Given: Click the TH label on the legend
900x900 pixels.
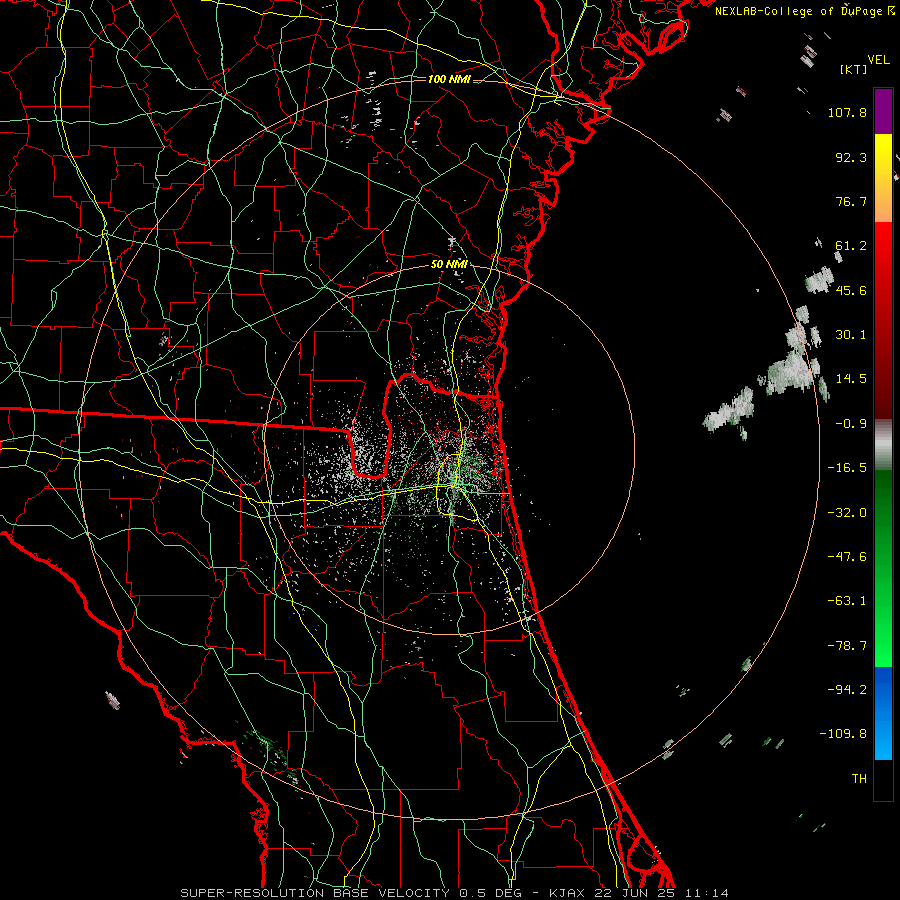Looking at the screenshot, I should (x=859, y=779).
